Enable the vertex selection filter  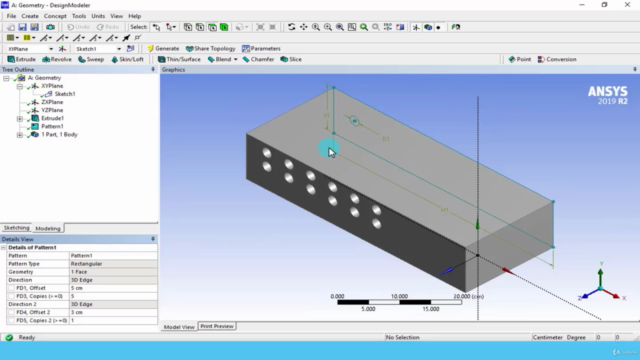tap(188, 27)
